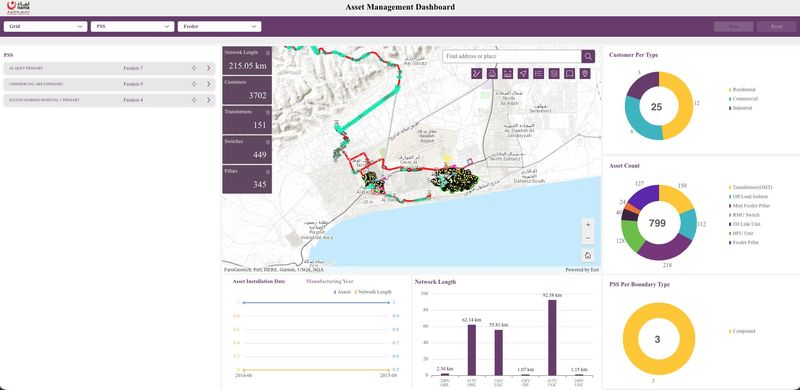Open the PSS dropdown filter

132,27
